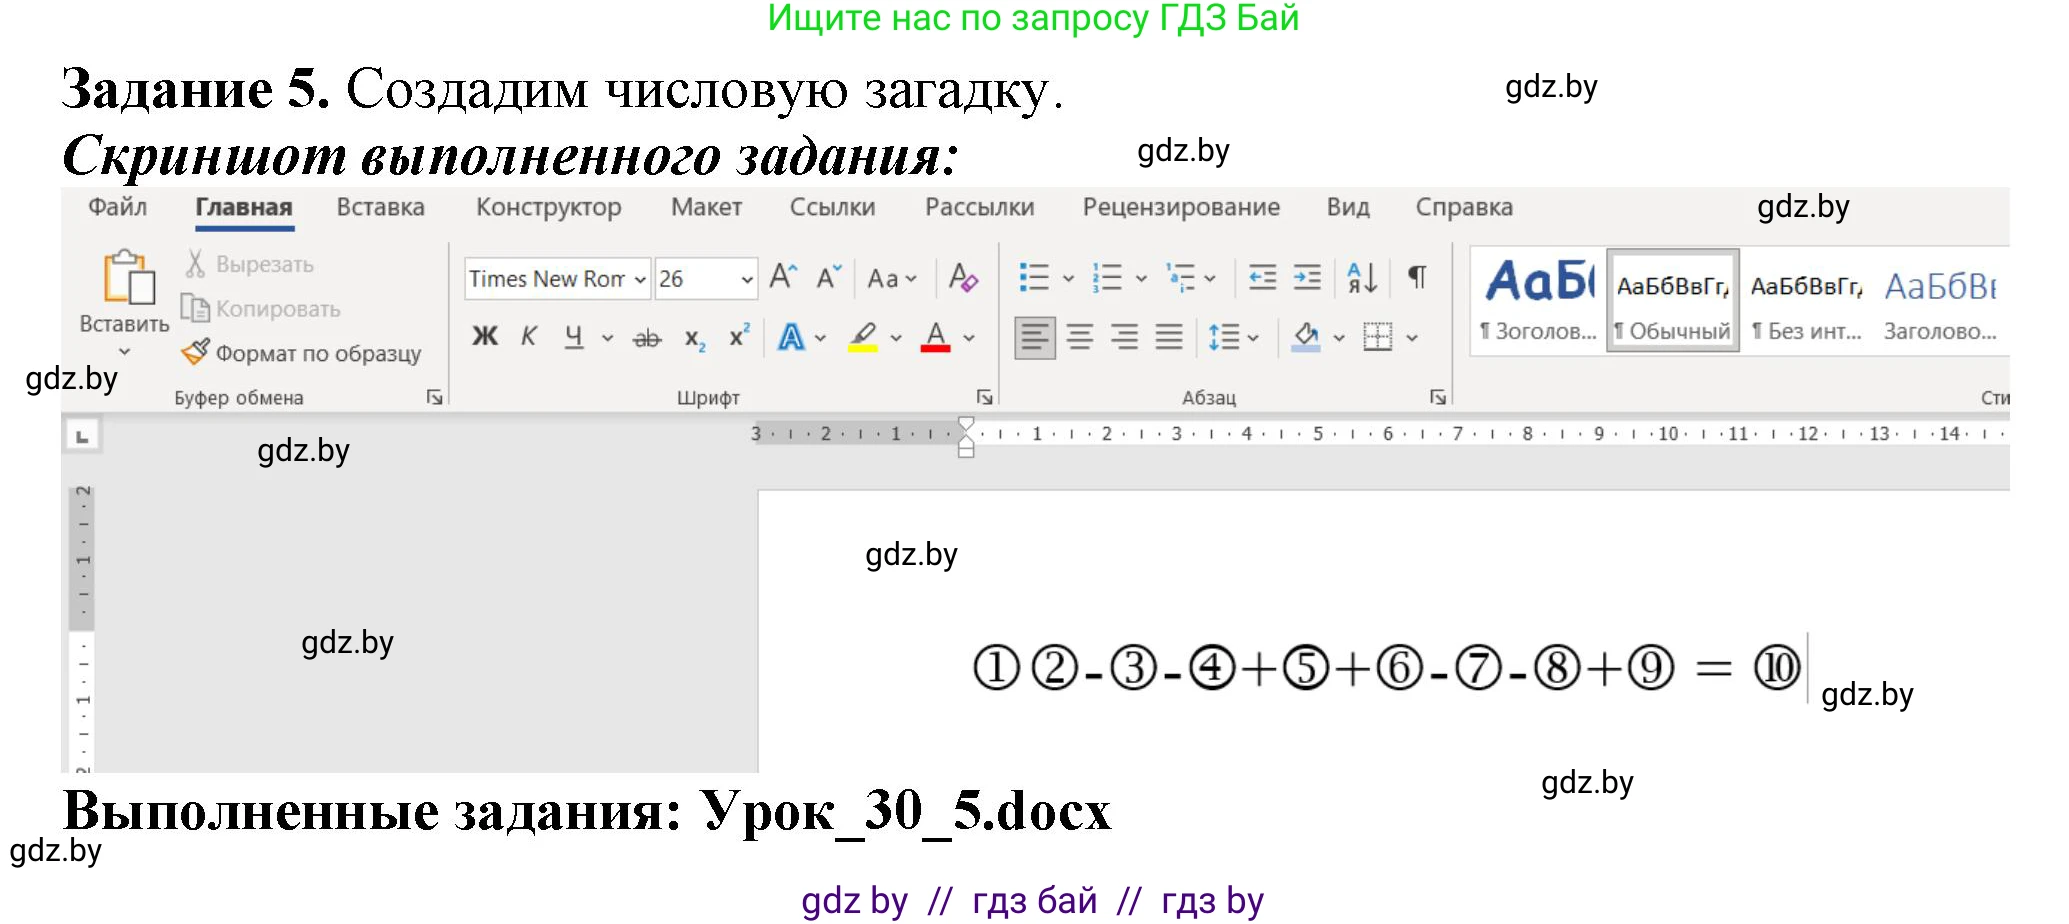2069x924 pixels.
Task: Toggle bold with the Ж button
Action: pyautogui.click(x=484, y=337)
